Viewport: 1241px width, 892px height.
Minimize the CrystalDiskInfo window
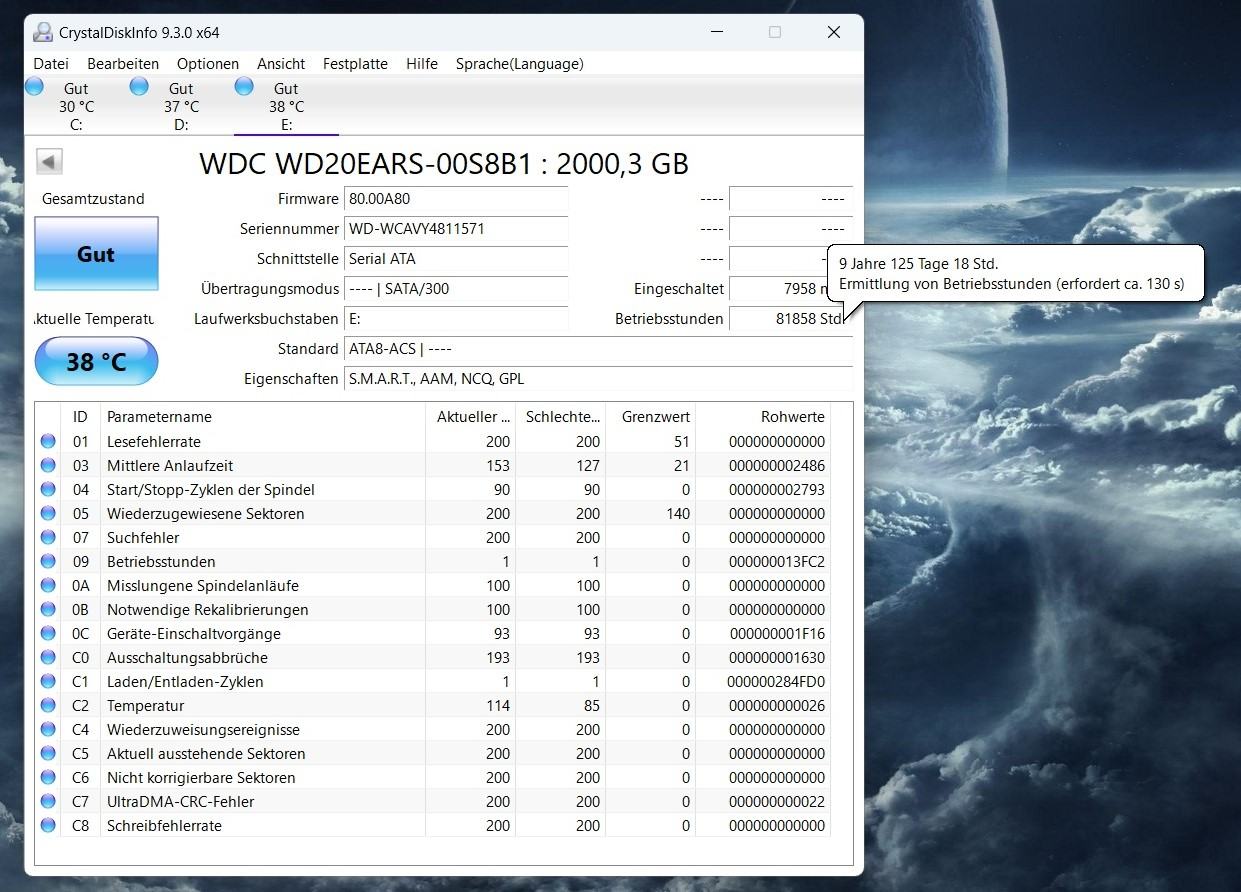(x=716, y=32)
